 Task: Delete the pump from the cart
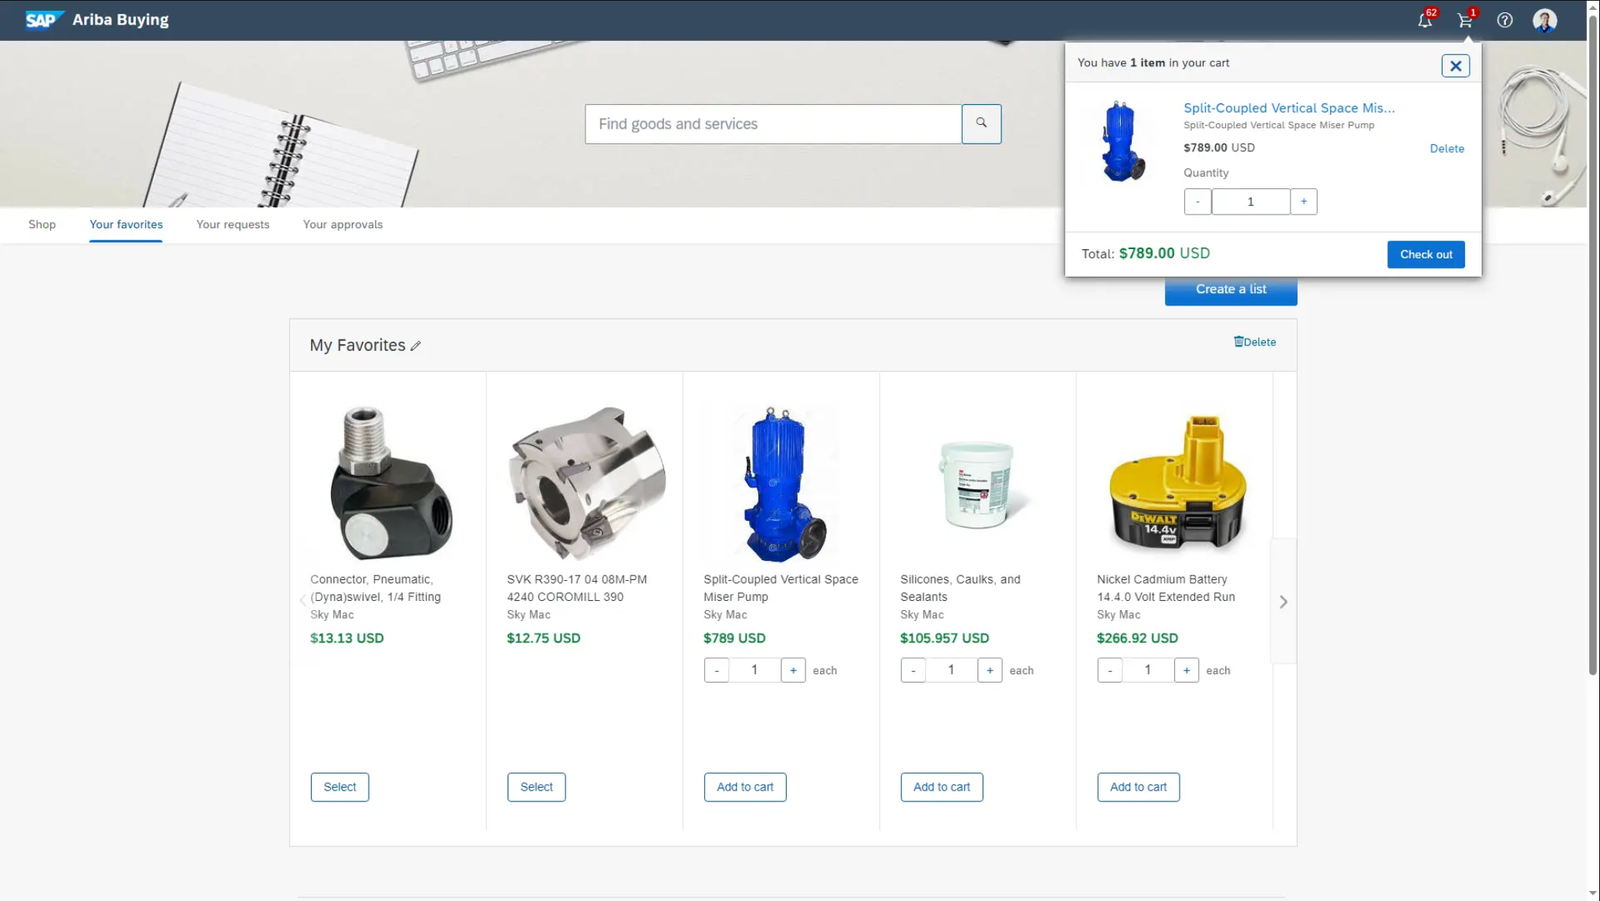click(x=1446, y=149)
